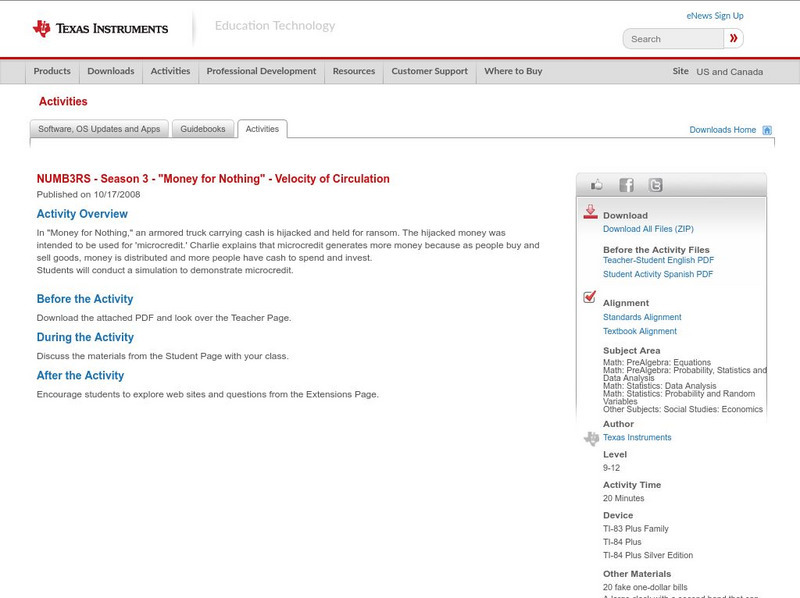Click the NUMB3RS Velocity of Circulation title
Viewport: 800px width, 598px height.
pos(213,179)
